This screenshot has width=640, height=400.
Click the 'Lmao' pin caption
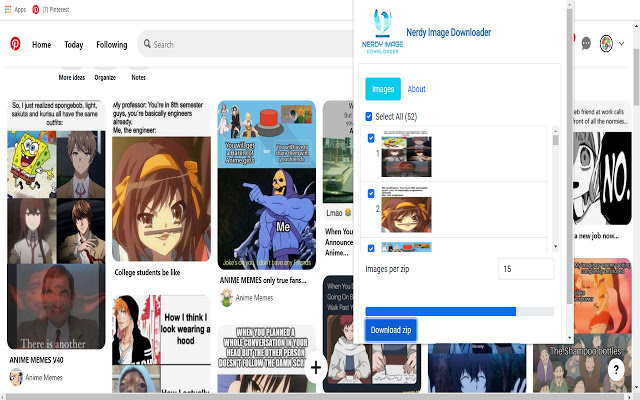(x=339, y=213)
